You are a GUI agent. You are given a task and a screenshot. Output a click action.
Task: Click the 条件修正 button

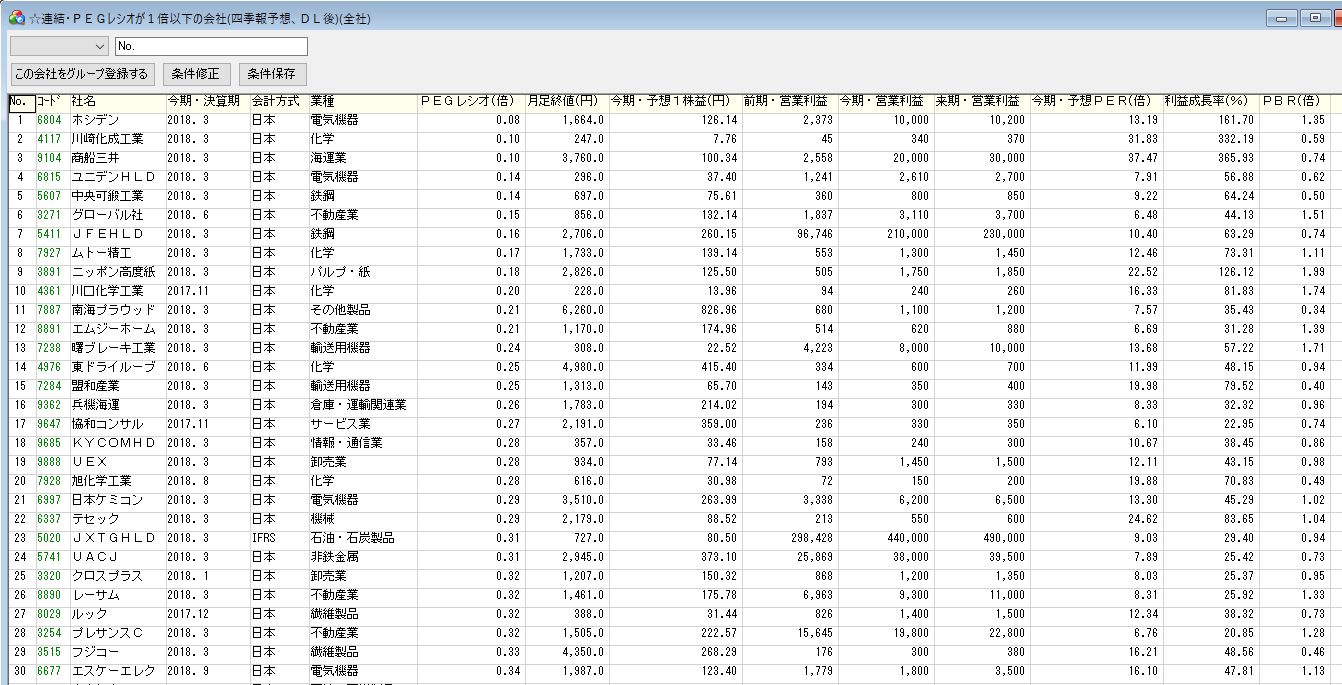(x=197, y=74)
